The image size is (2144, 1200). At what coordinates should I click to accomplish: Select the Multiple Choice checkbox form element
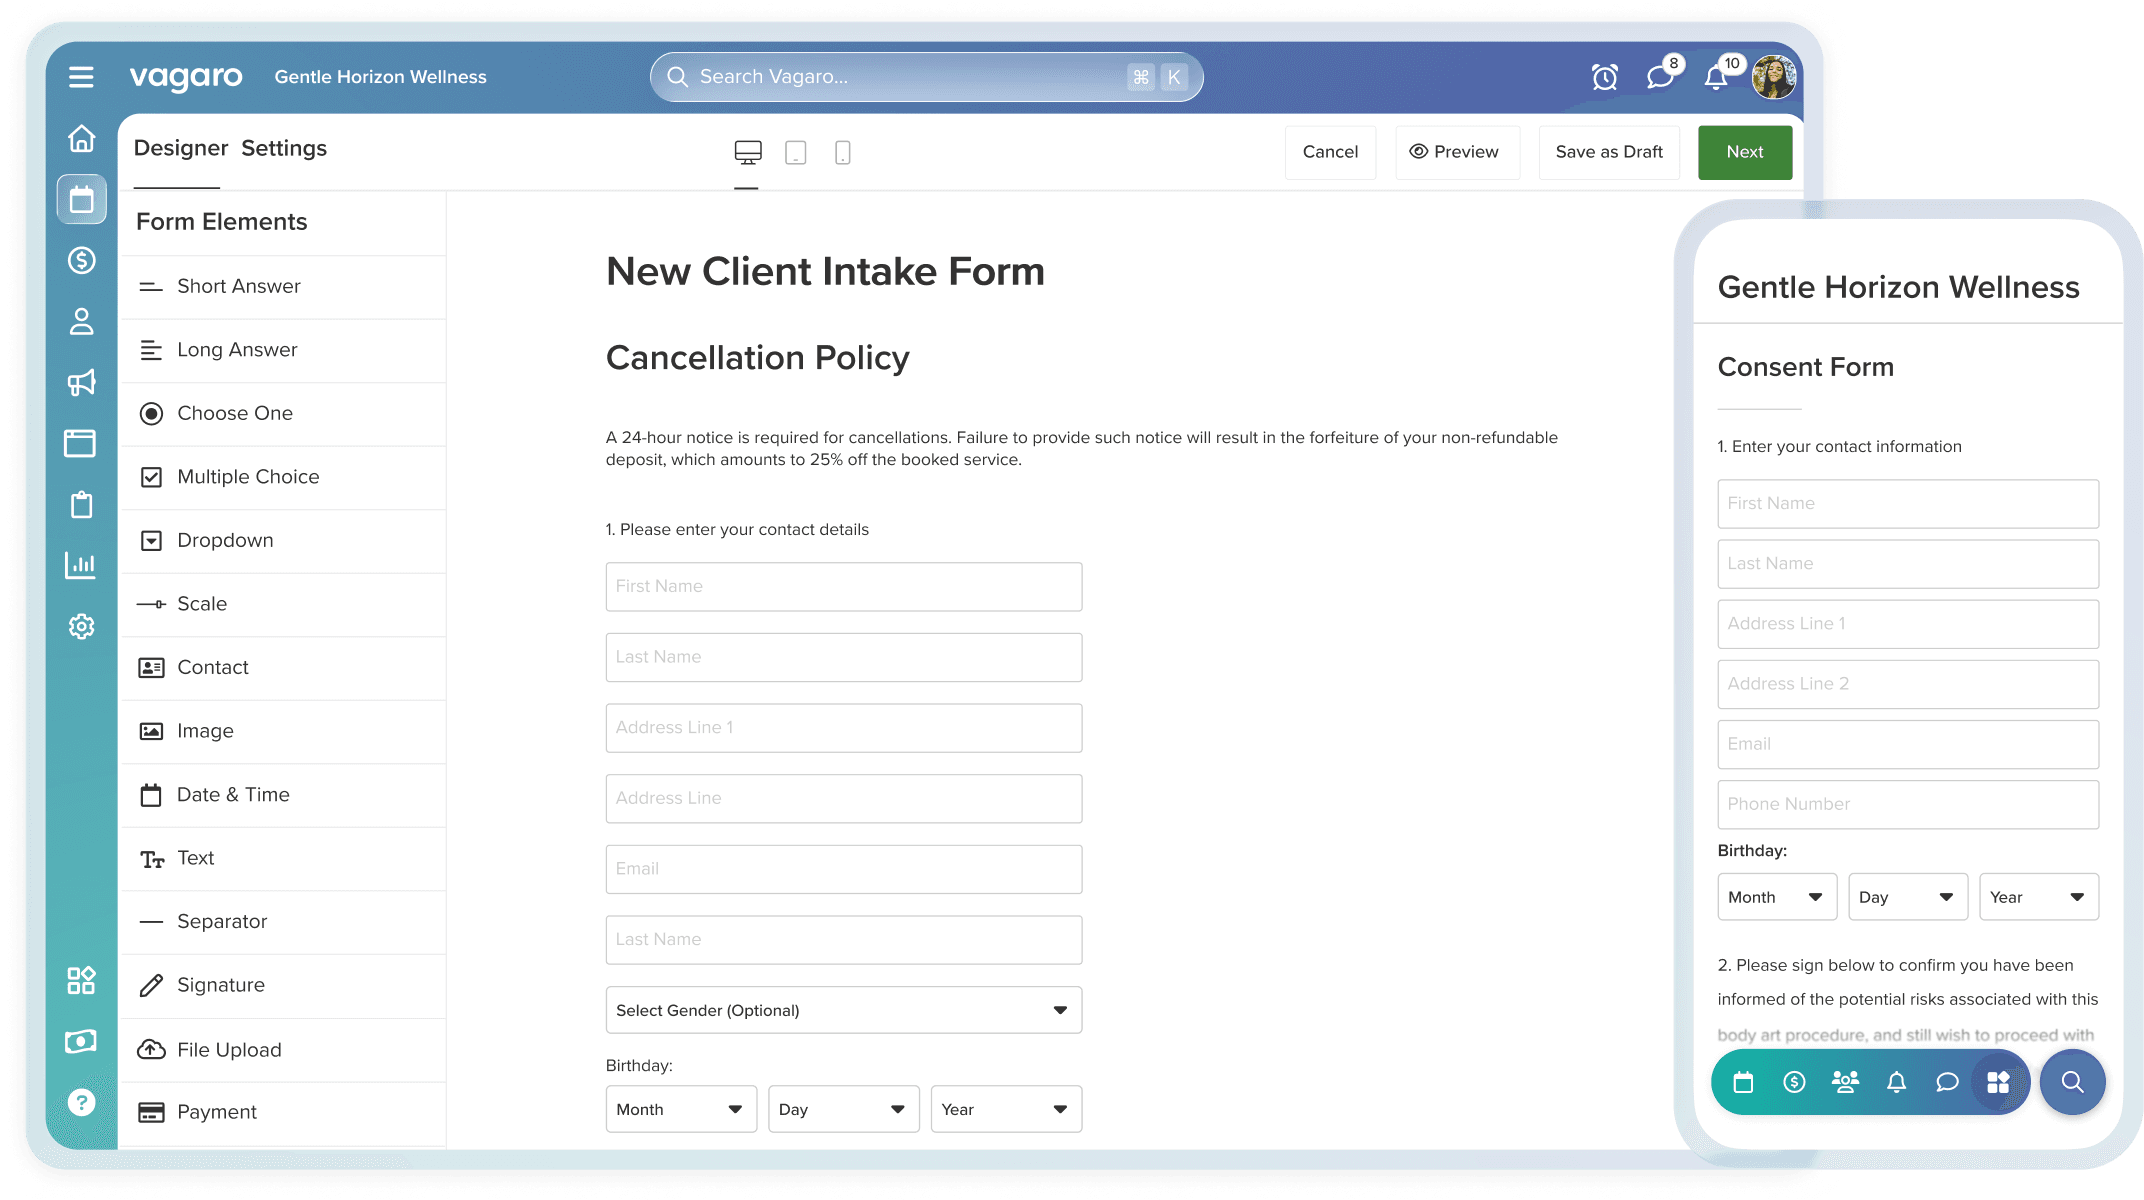(x=247, y=477)
